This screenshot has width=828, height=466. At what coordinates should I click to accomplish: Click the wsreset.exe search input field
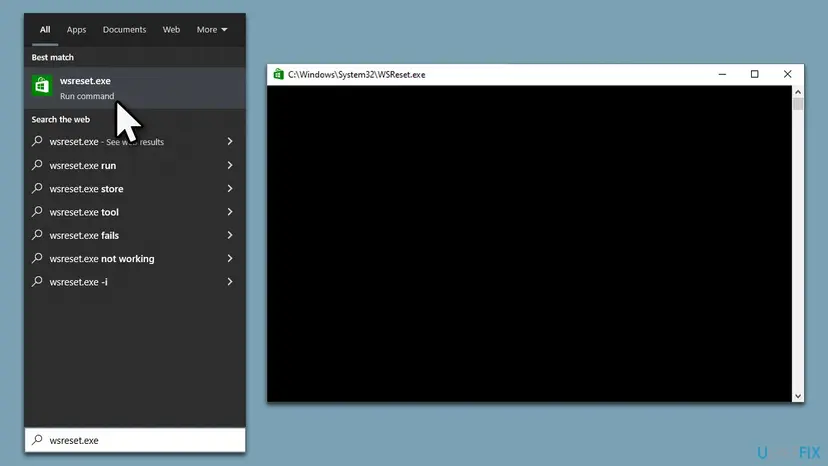coord(135,440)
